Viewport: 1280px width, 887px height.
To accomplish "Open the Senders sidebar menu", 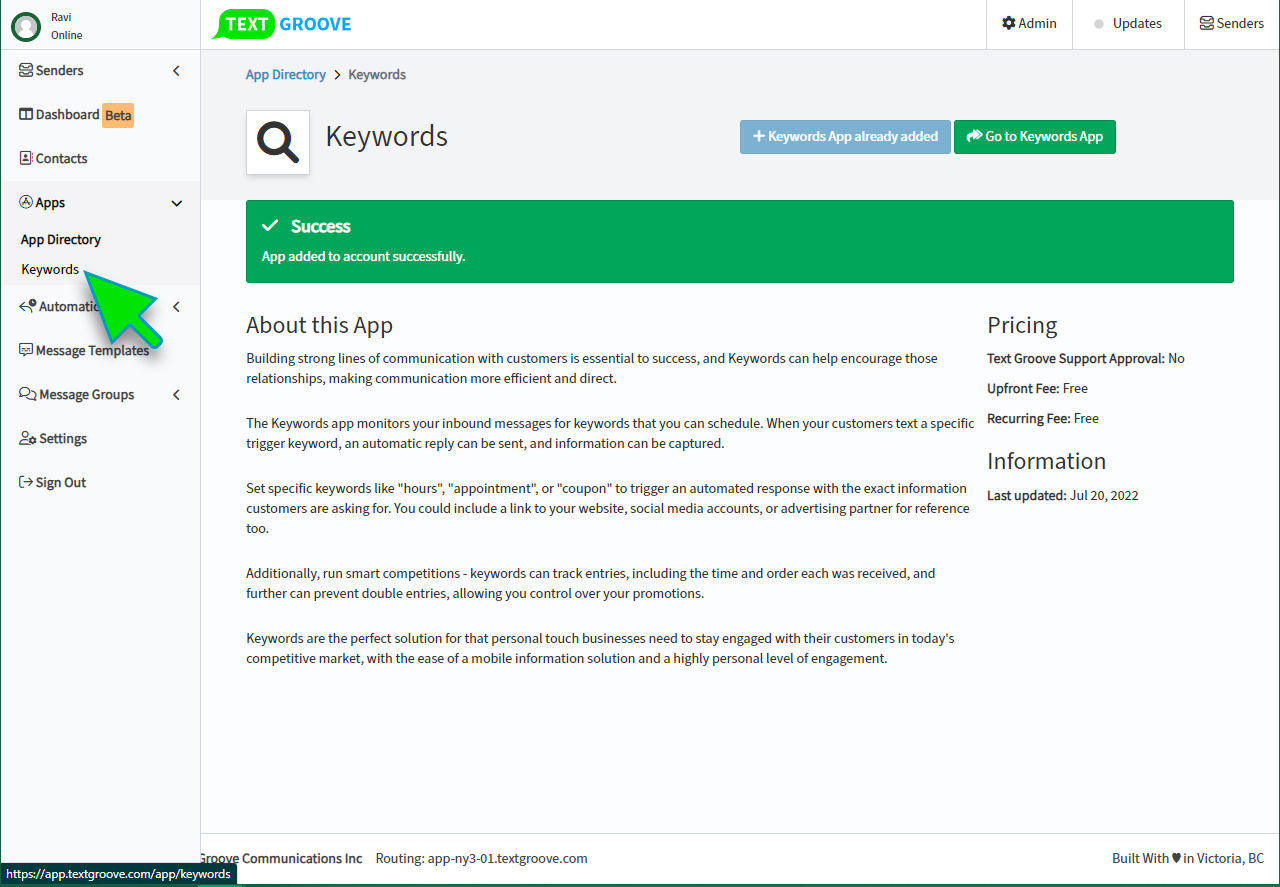I will click(100, 71).
